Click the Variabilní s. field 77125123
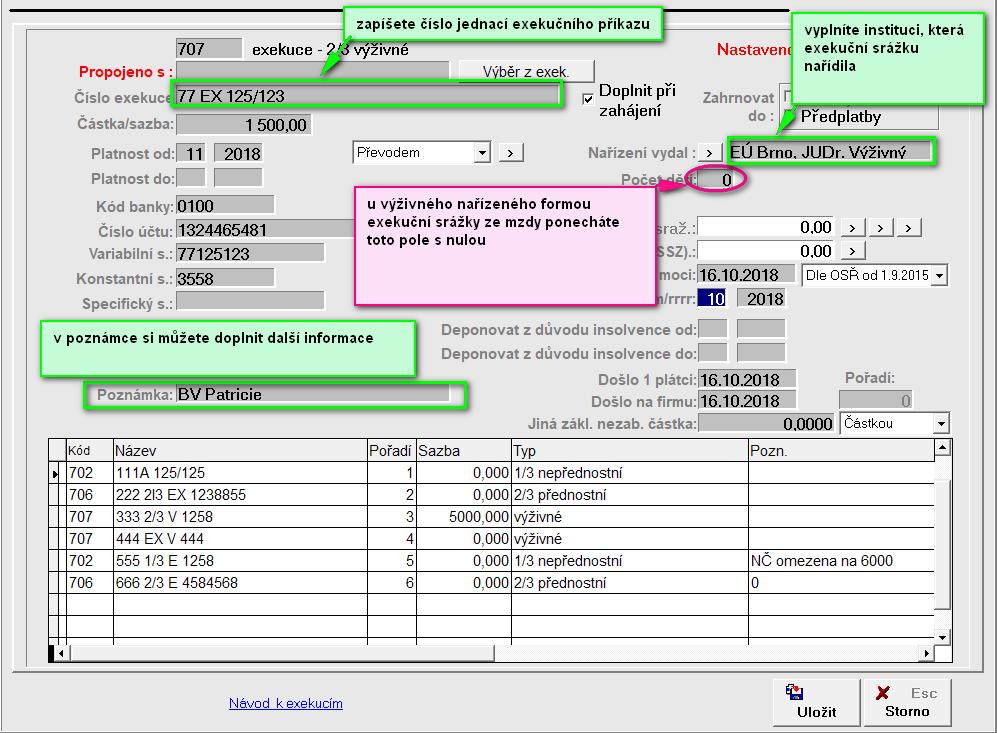Image resolution: width=997 pixels, height=733 pixels. tap(250, 253)
